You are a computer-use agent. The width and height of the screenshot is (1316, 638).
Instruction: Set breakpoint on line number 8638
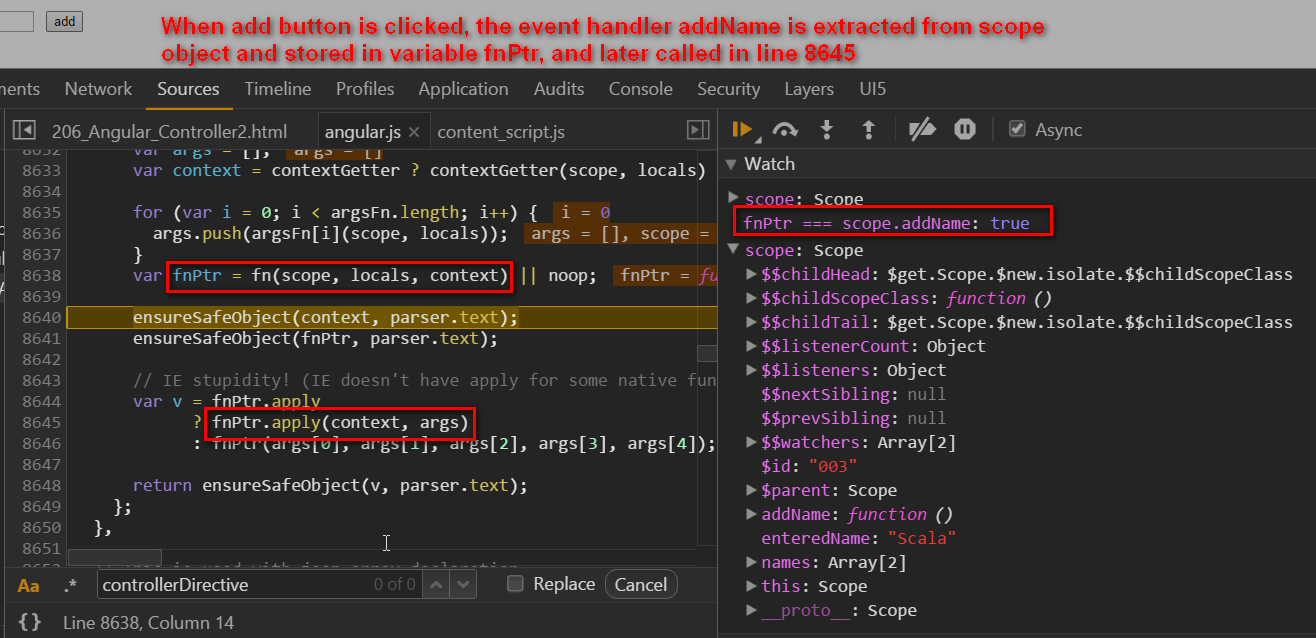tap(42, 275)
